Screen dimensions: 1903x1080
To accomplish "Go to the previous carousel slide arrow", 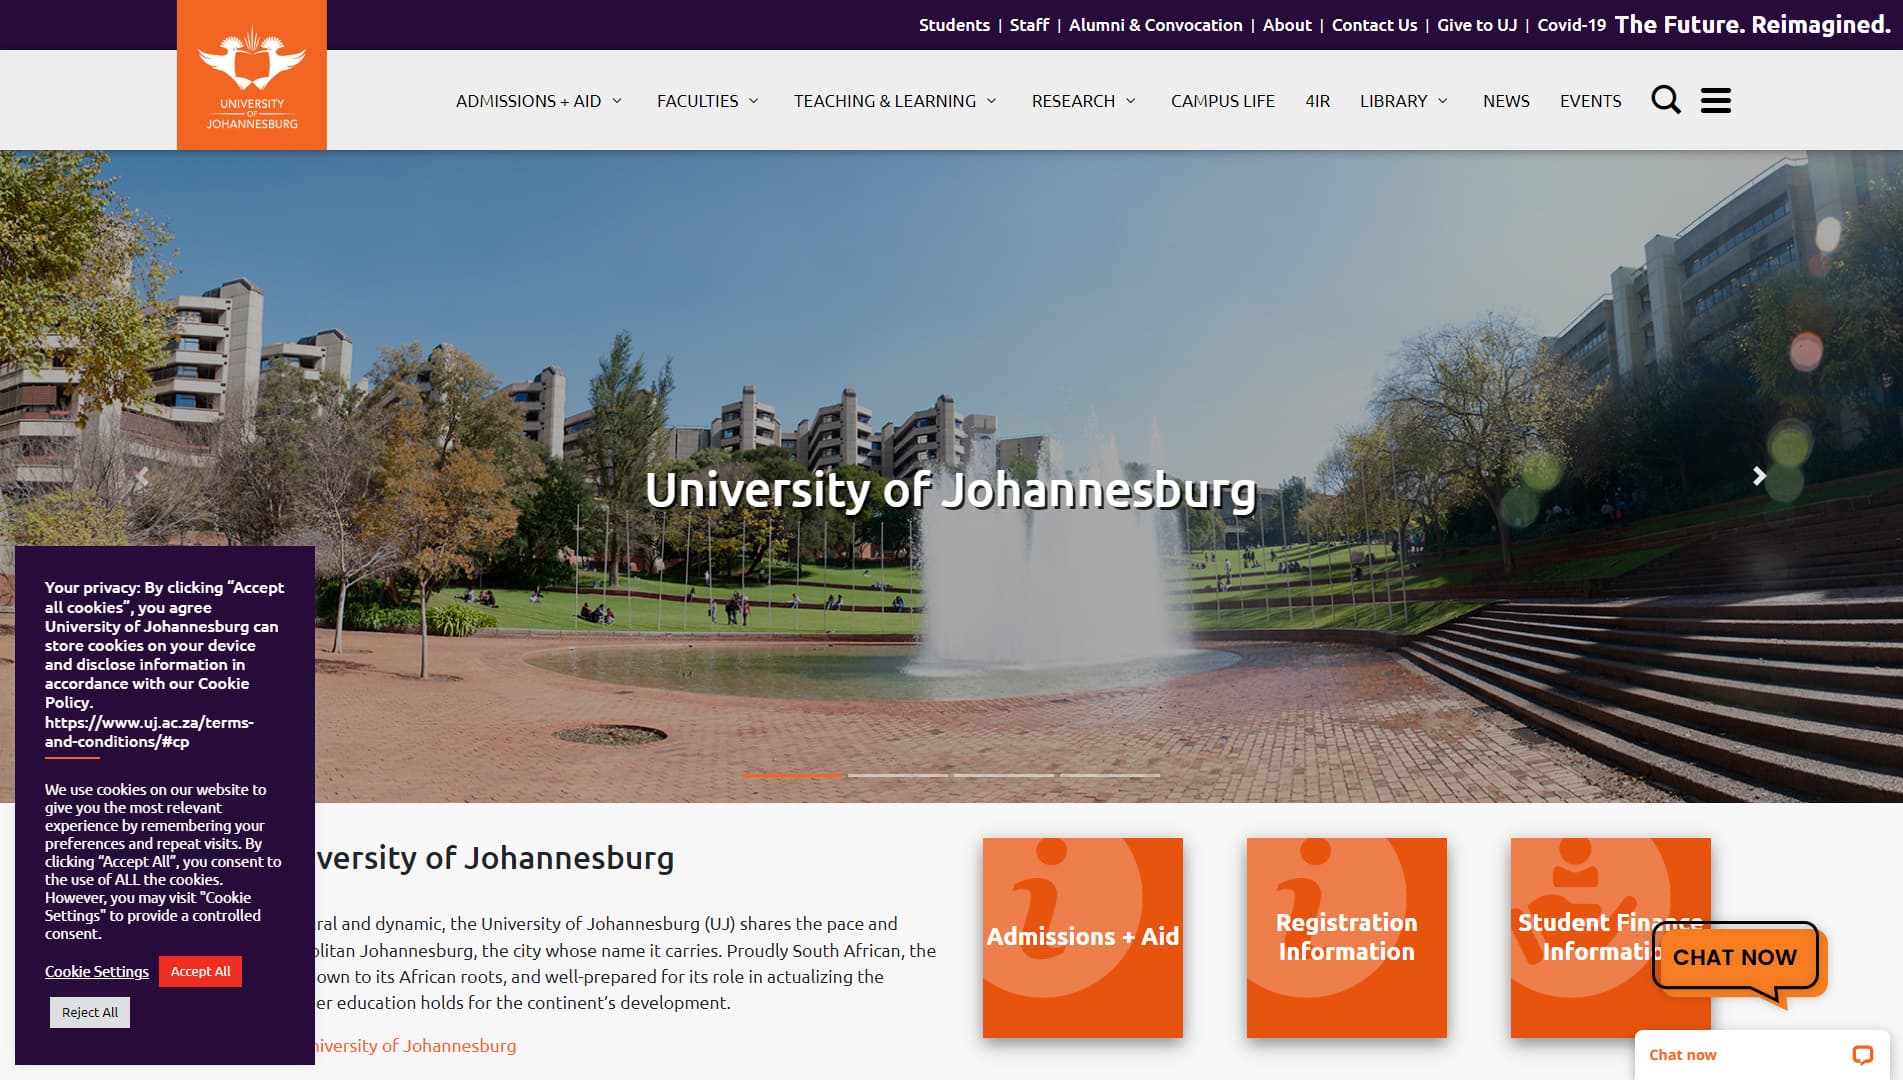I will tap(143, 476).
